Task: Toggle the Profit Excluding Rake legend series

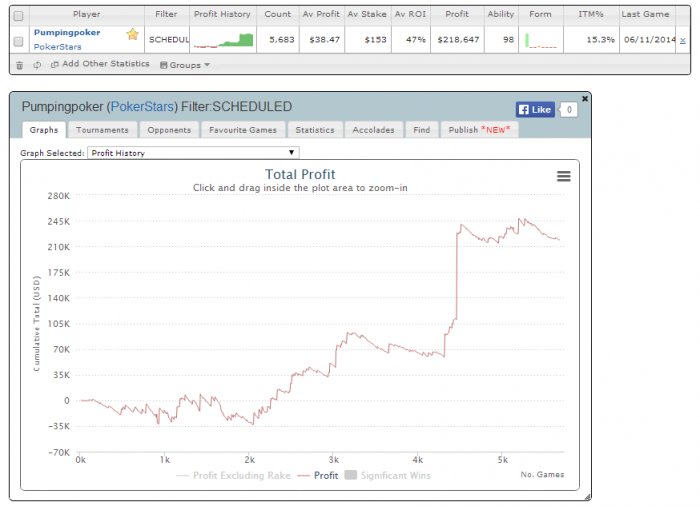Action: 233,476
